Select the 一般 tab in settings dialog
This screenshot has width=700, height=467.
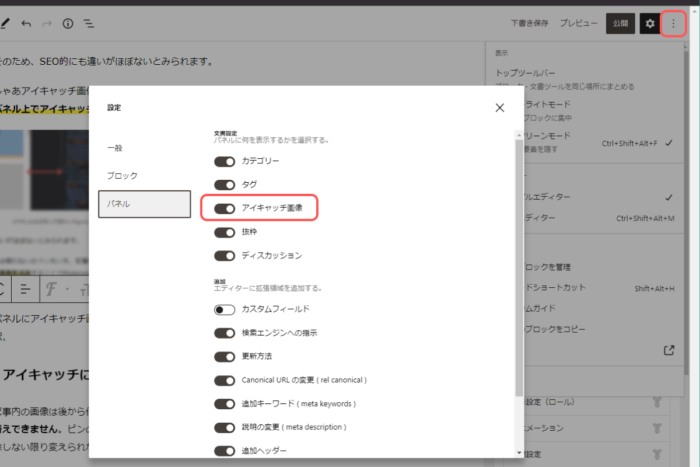point(144,148)
